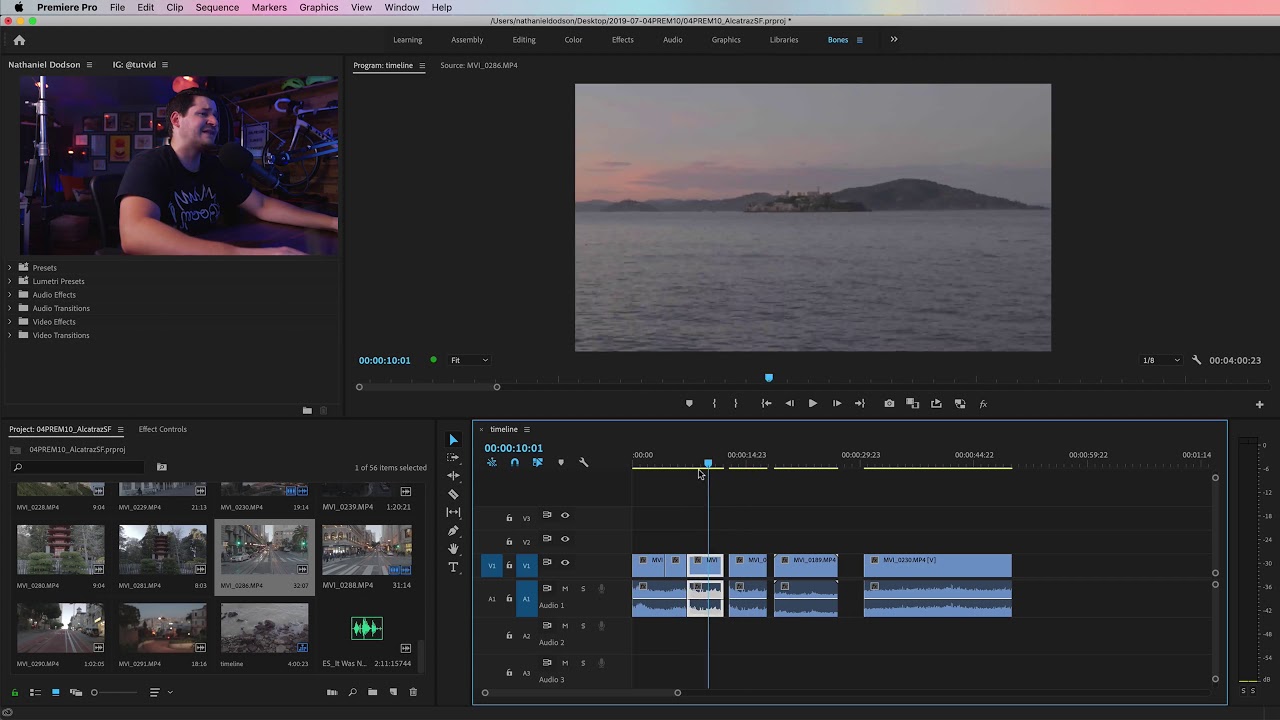
Task: Toggle Snap in timeline magnet icon
Action: tap(514, 462)
